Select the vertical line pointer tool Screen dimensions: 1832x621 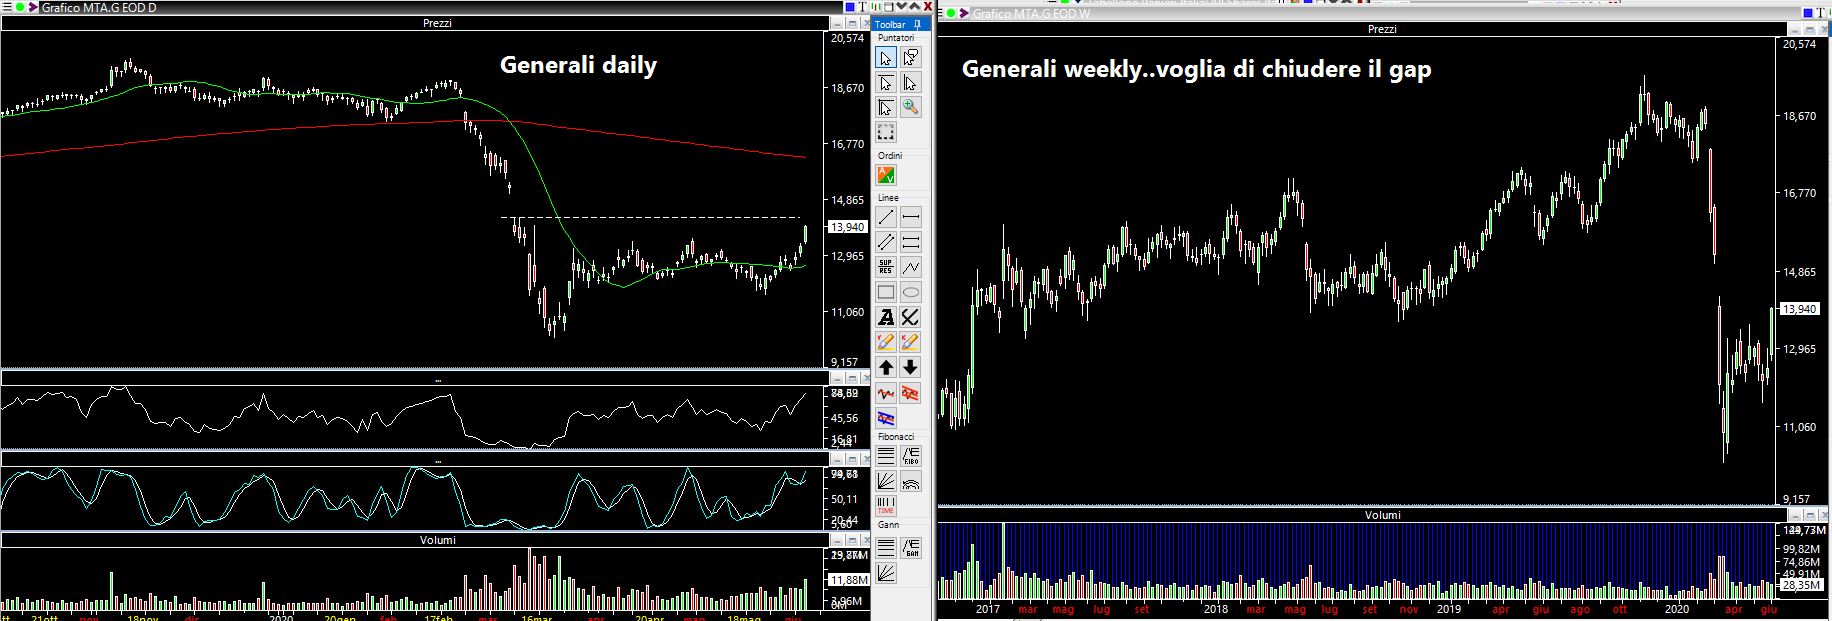click(x=911, y=82)
